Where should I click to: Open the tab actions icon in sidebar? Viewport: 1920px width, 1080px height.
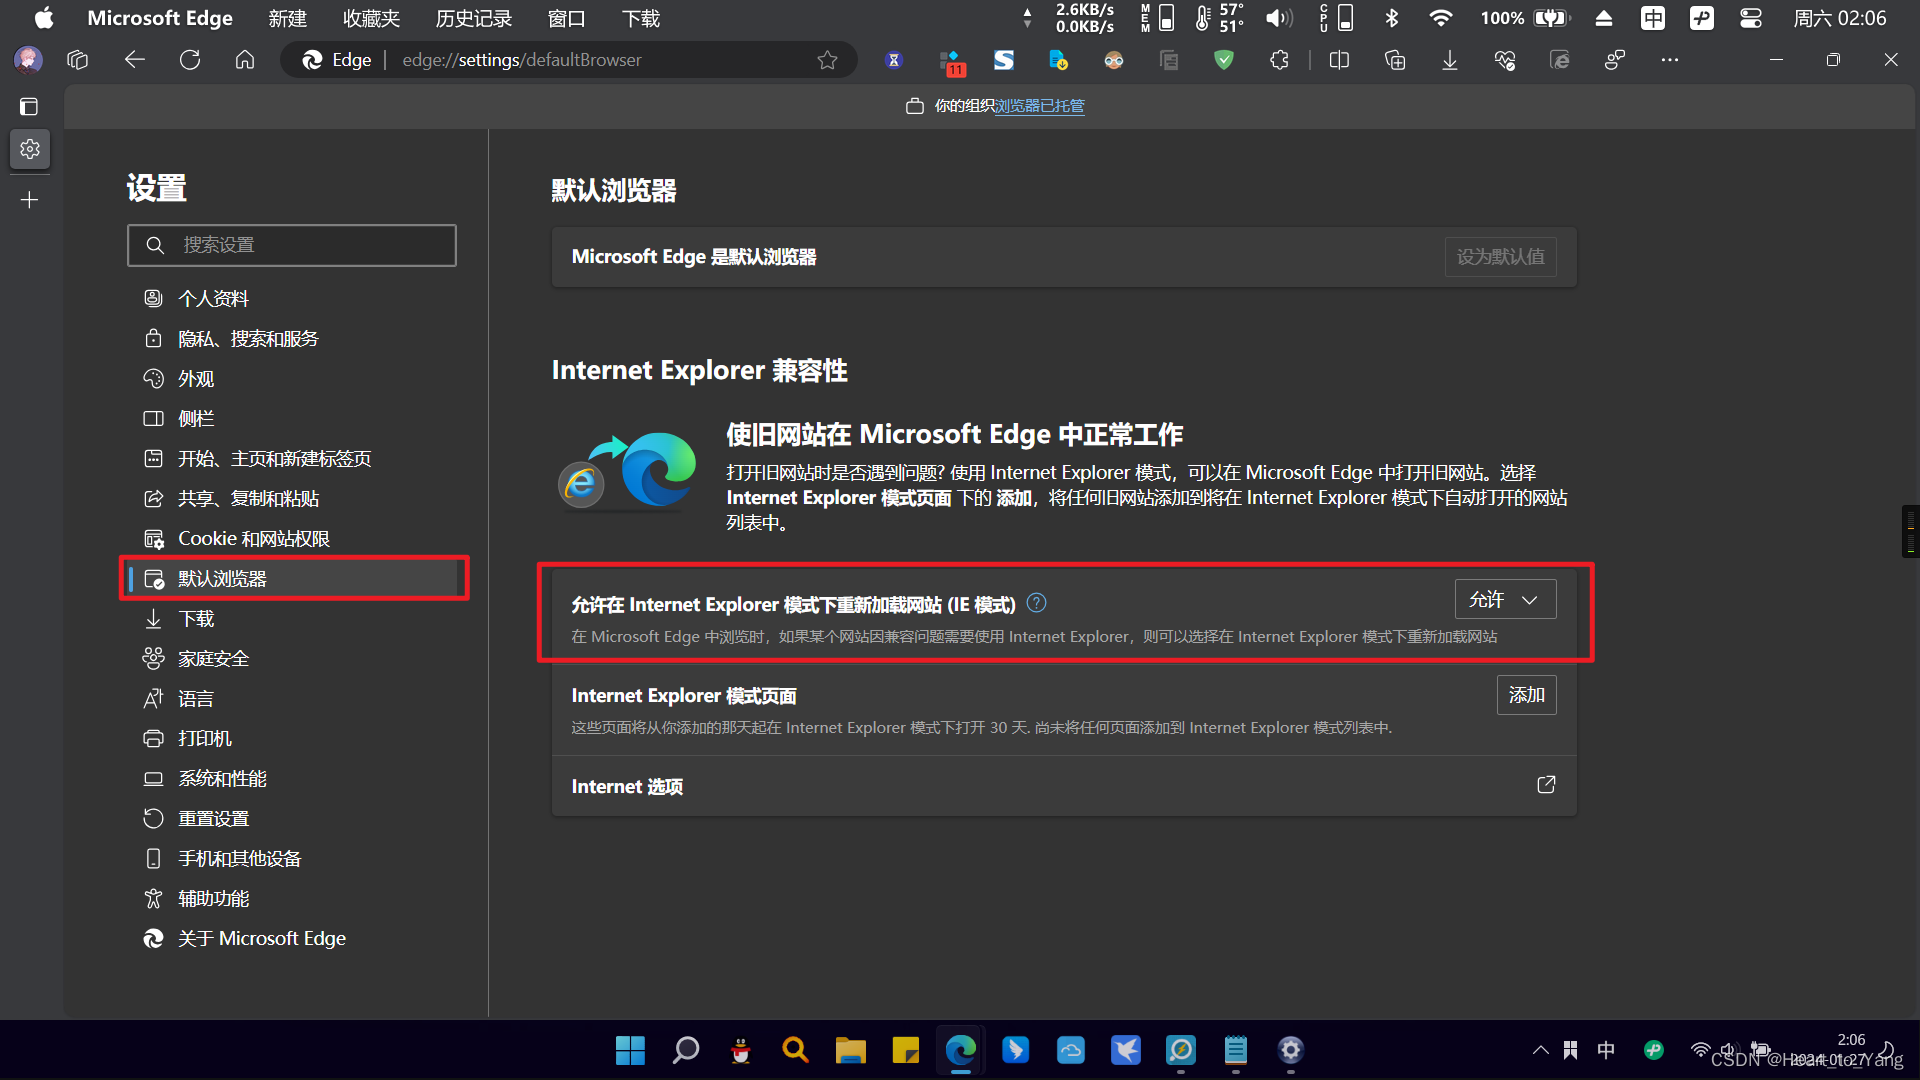(x=29, y=106)
